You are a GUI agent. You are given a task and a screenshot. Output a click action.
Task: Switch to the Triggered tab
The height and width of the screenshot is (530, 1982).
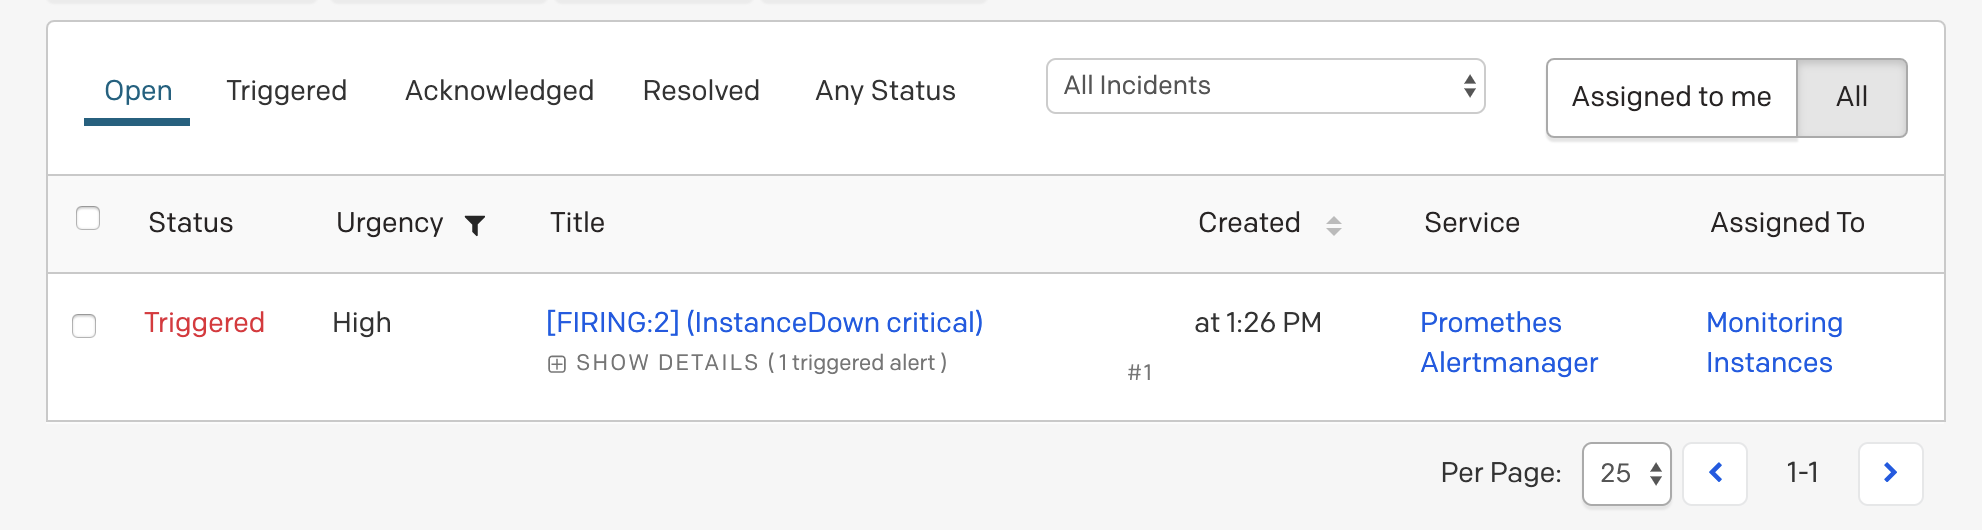click(286, 91)
